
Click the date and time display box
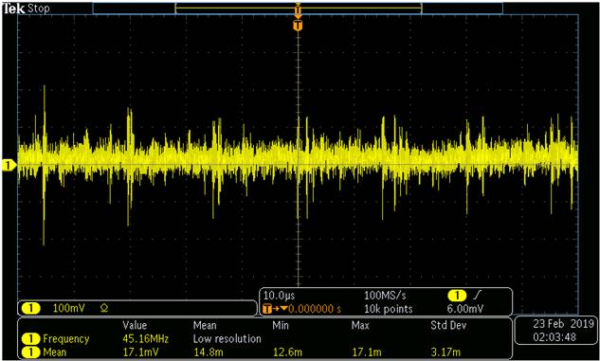[556, 330]
